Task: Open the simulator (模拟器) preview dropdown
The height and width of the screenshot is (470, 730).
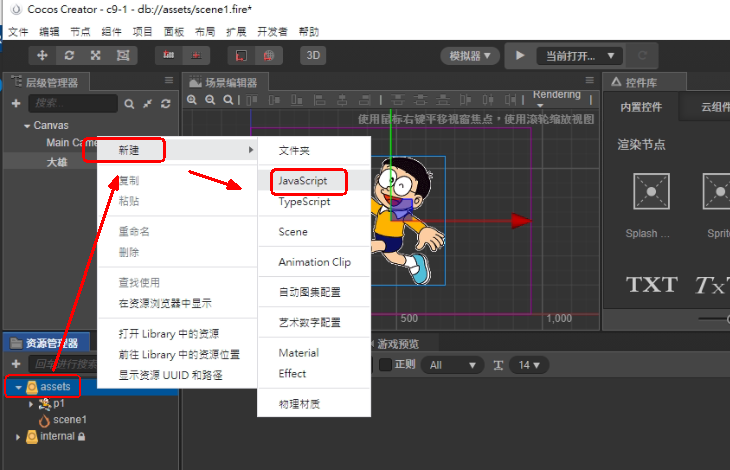Action: tap(470, 56)
